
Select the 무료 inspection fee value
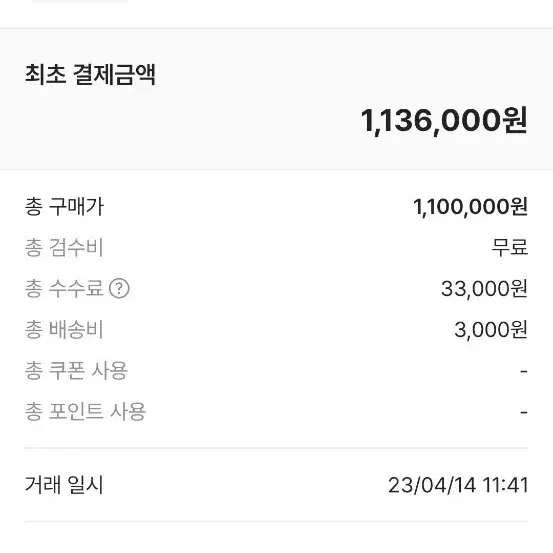point(510,247)
